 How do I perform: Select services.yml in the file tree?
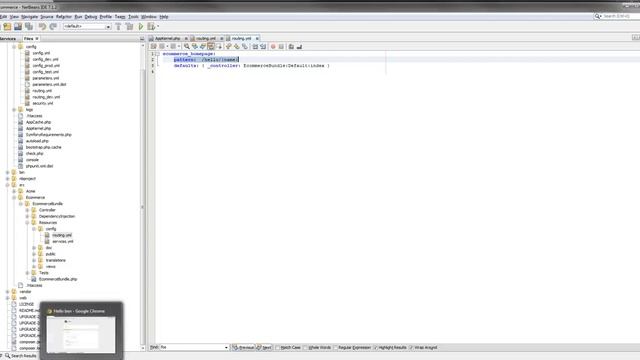click(62, 242)
